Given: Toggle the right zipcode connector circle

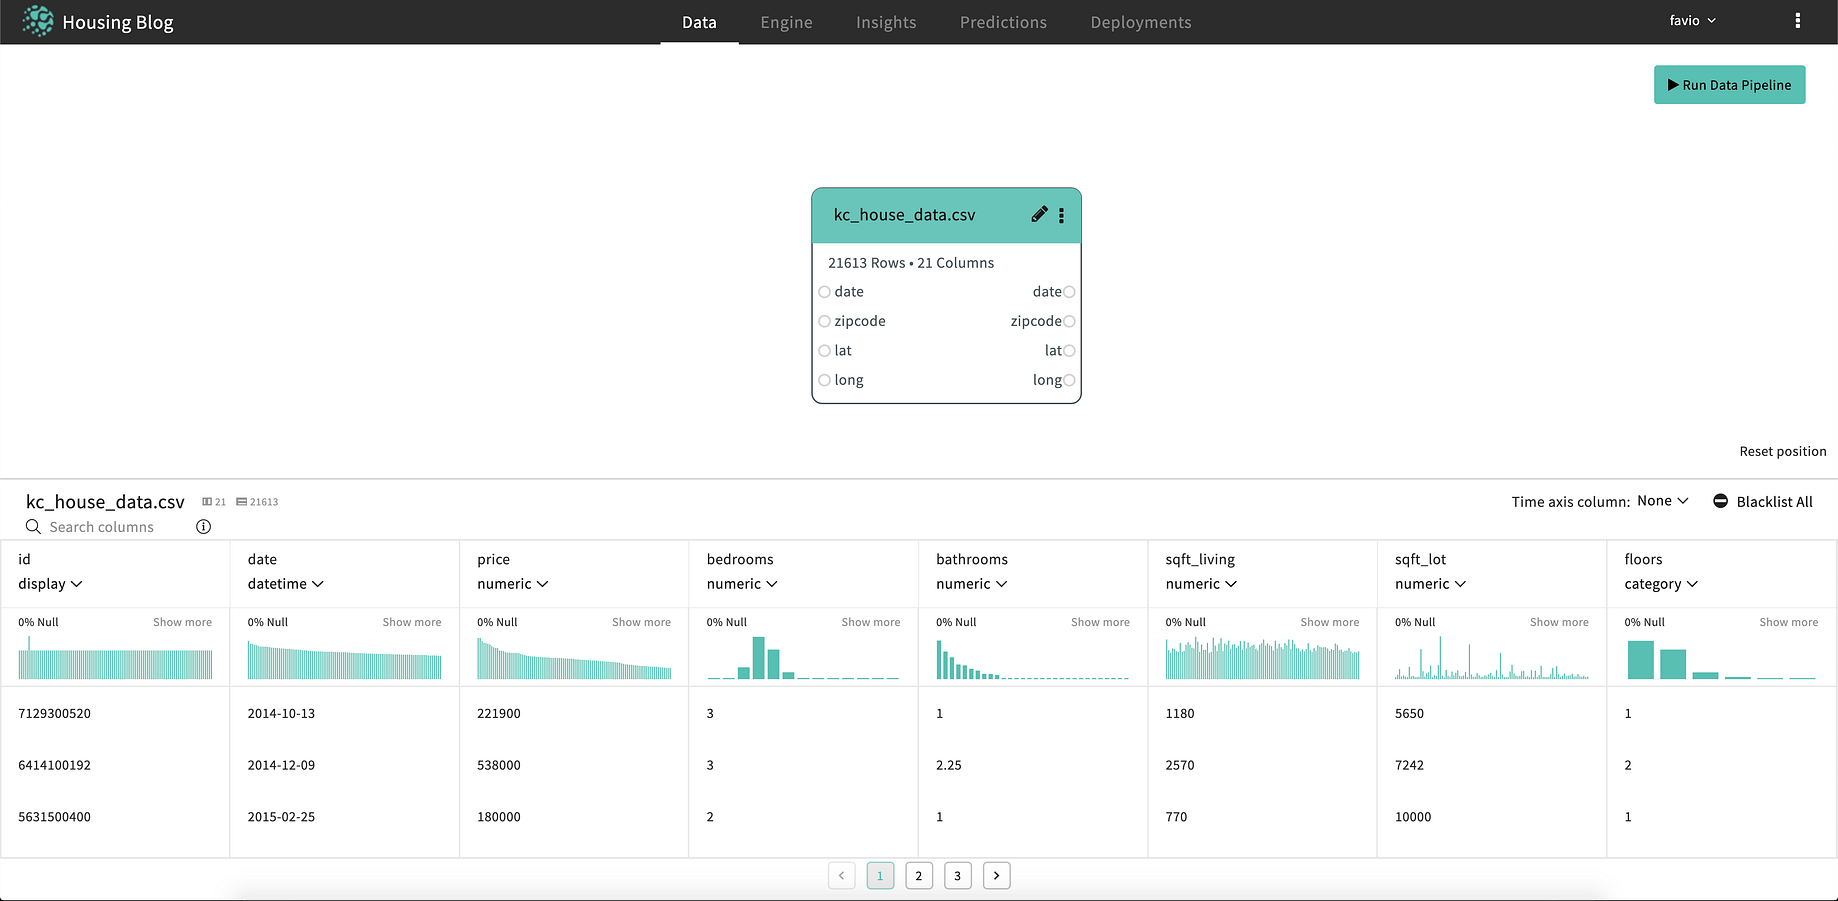Looking at the screenshot, I should coord(1069,321).
